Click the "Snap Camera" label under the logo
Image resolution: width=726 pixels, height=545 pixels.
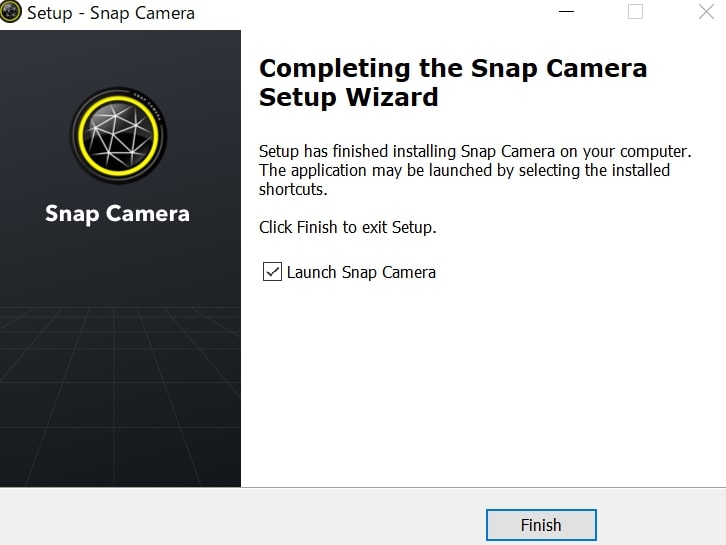[x=118, y=214]
